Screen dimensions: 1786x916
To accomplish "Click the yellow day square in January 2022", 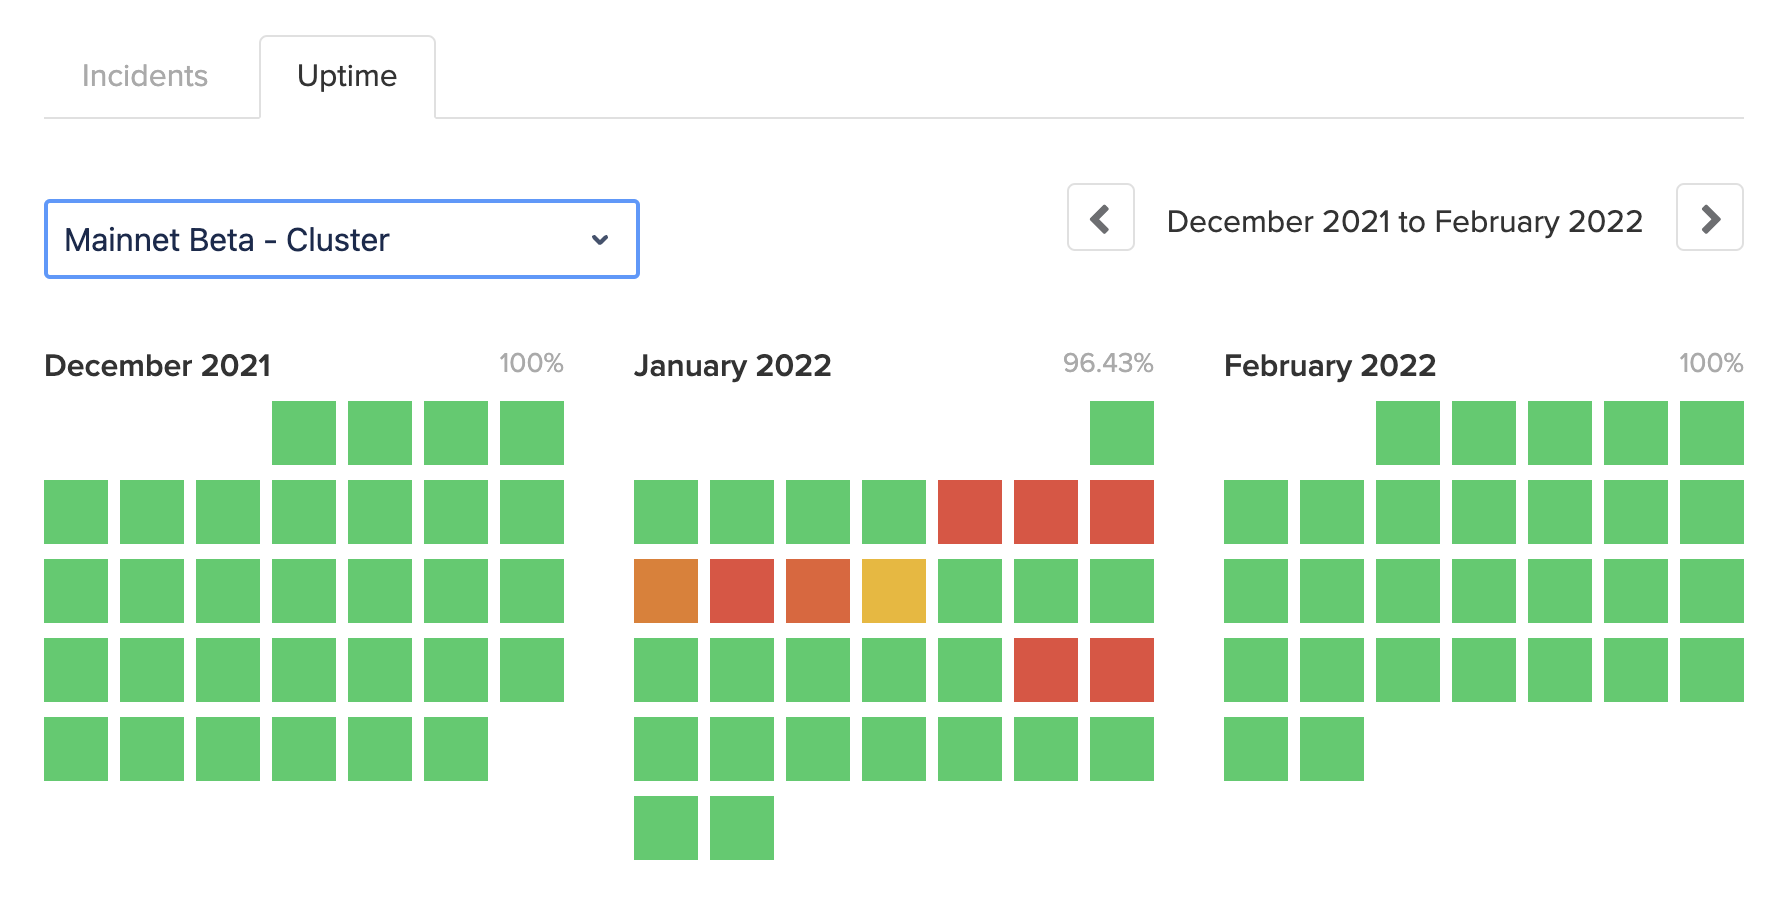I will tap(893, 591).
